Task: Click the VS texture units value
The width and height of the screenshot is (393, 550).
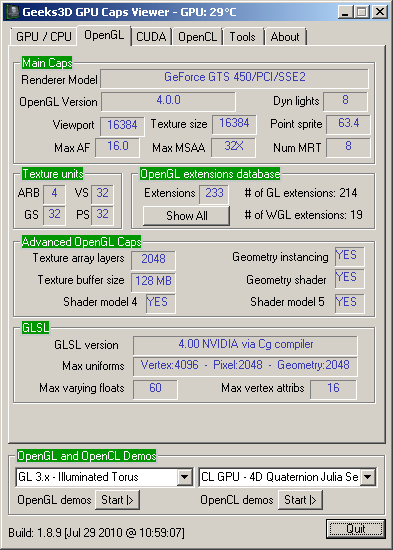Action: [102, 194]
